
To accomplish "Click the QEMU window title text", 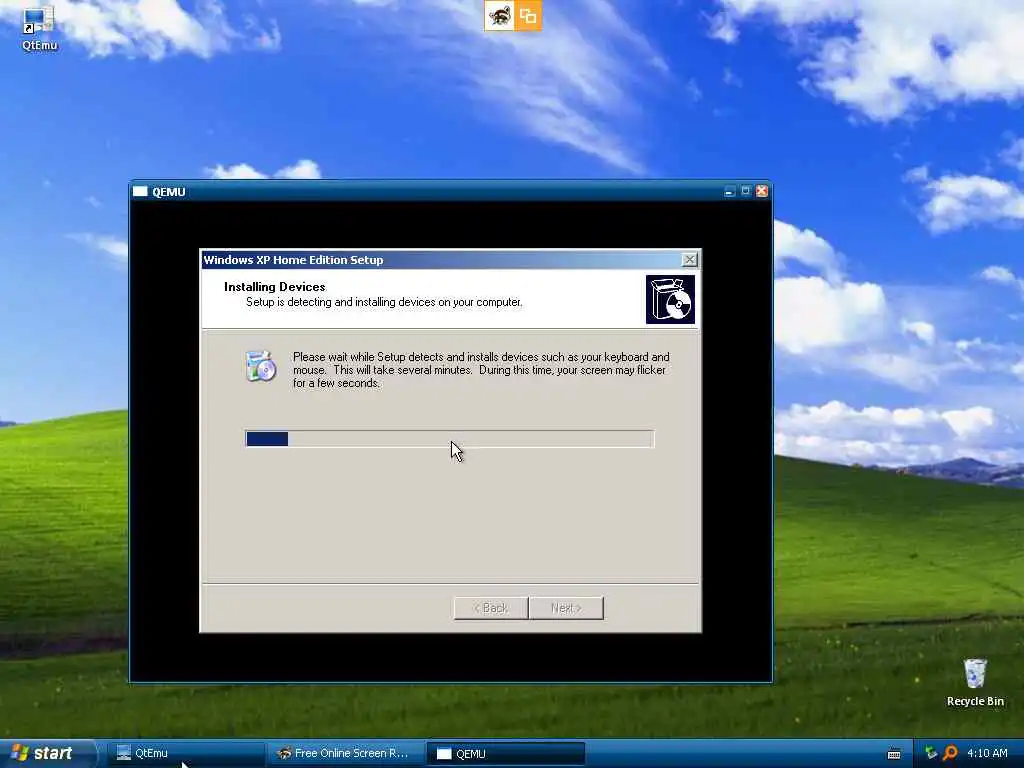I will (168, 192).
